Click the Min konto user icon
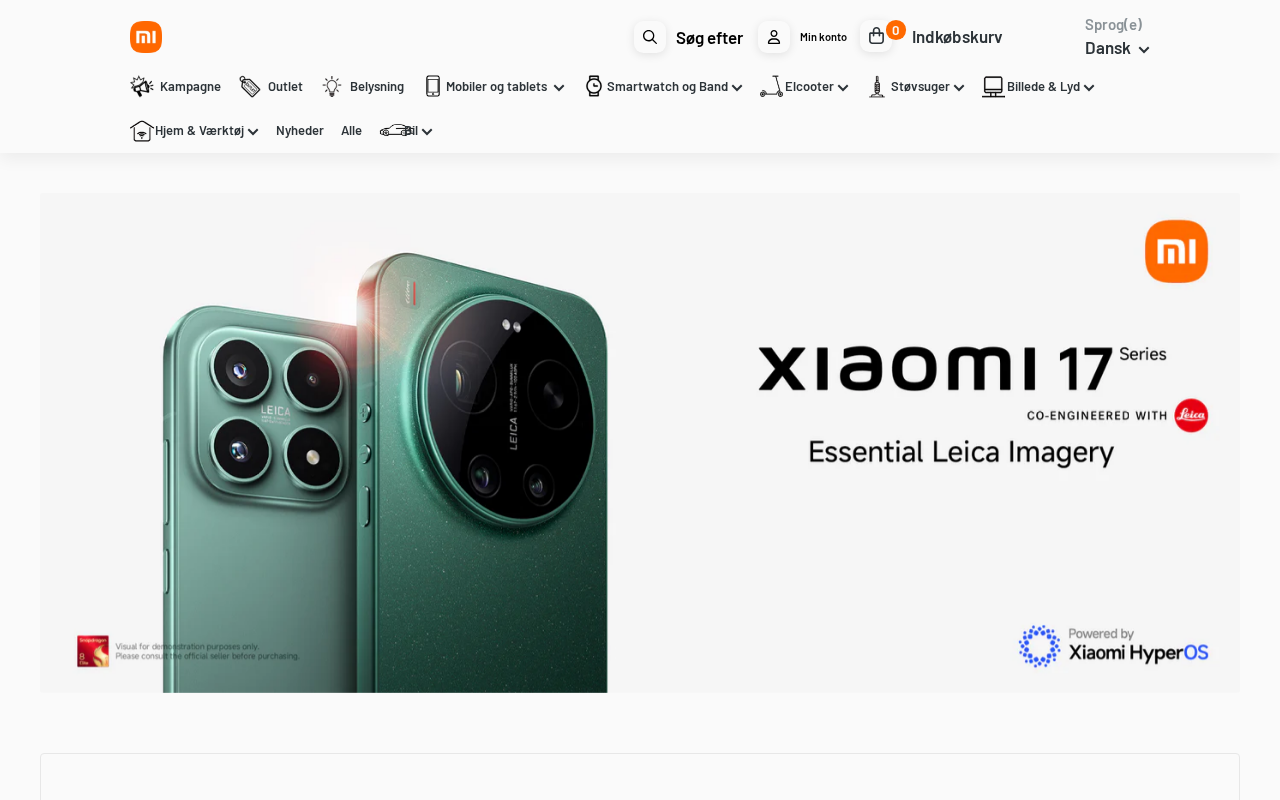1280x800 pixels. pyautogui.click(x=774, y=37)
